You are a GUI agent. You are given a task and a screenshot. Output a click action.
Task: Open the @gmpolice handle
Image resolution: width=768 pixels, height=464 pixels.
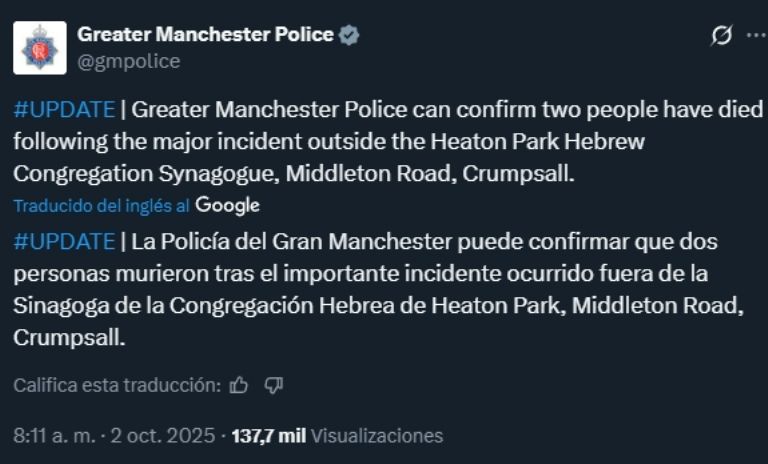point(128,61)
